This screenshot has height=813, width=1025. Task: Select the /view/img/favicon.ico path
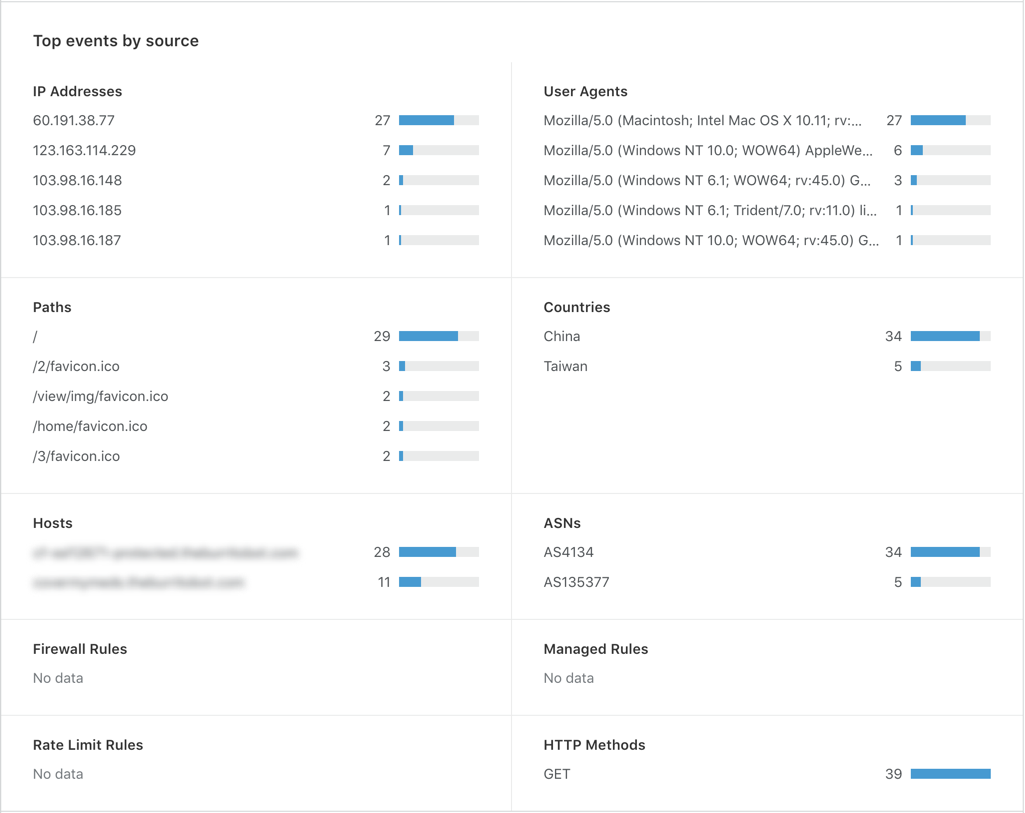(x=101, y=396)
